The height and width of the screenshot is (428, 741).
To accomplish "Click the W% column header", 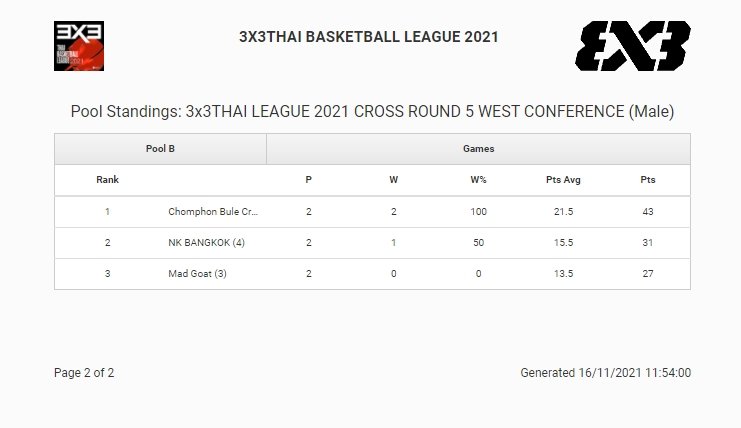I will pyautogui.click(x=478, y=180).
